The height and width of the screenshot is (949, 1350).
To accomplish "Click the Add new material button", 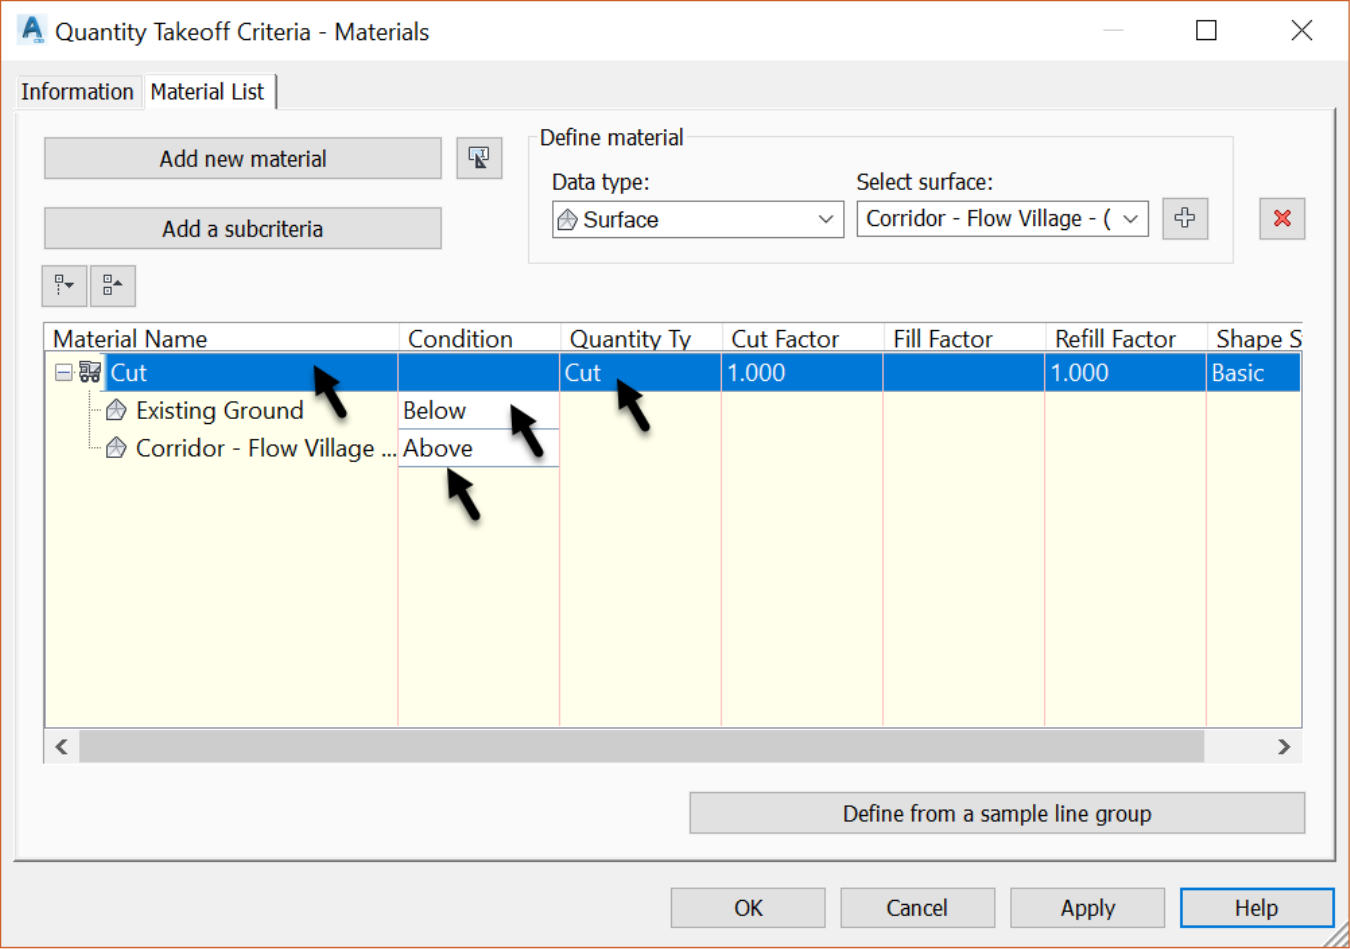I will coord(243,158).
